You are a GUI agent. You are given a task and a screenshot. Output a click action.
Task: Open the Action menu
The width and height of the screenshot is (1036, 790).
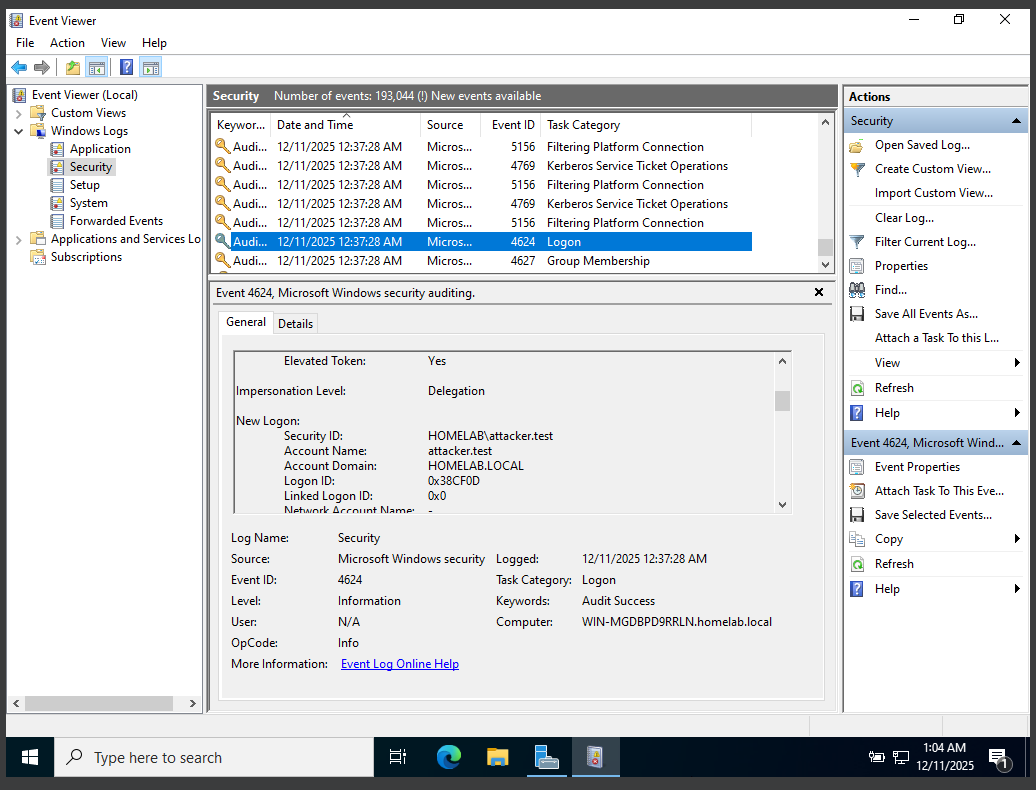[x=67, y=43]
